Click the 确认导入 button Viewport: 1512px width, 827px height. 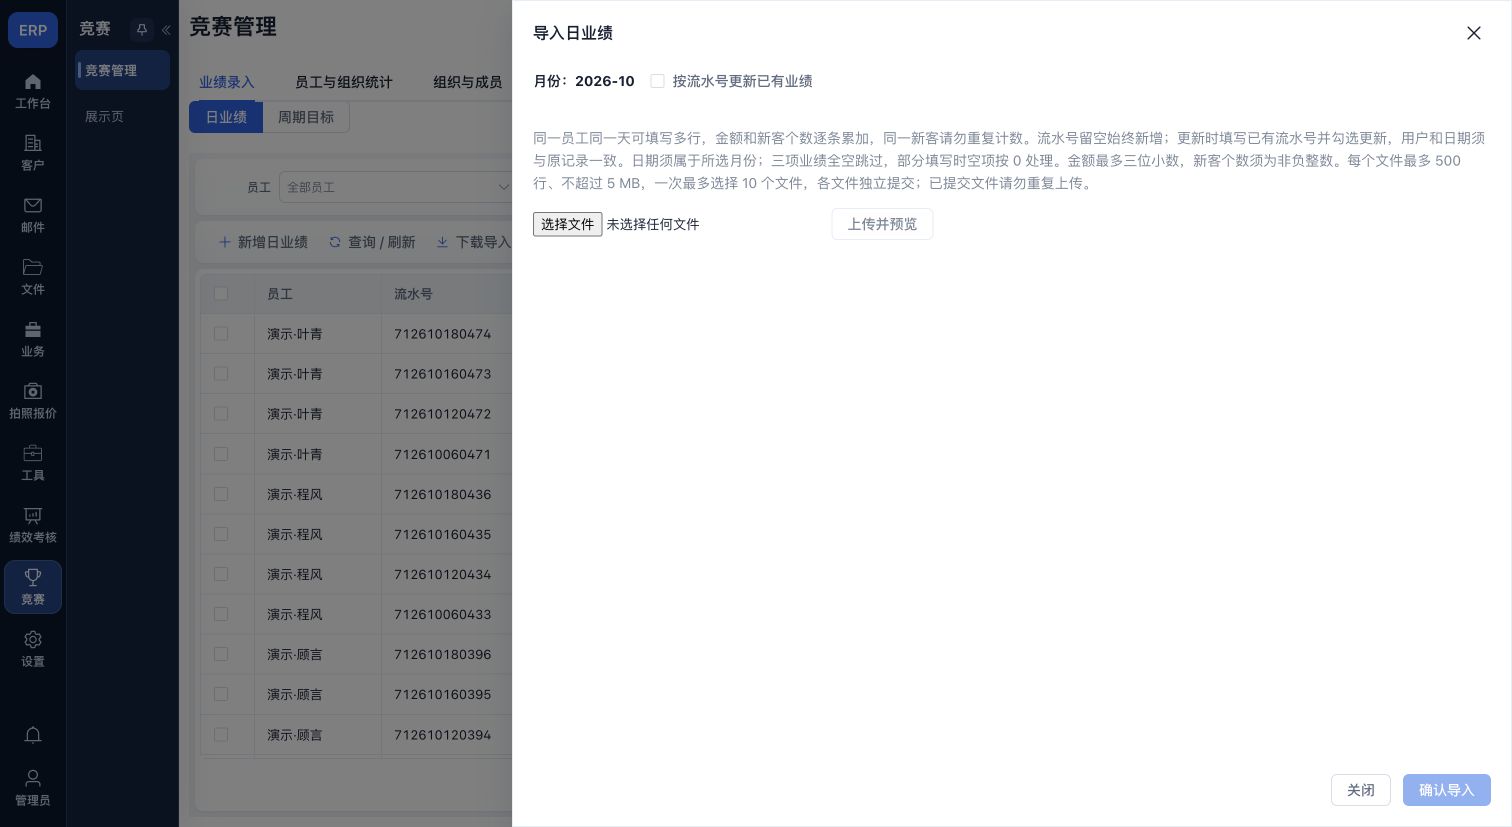pos(1447,790)
